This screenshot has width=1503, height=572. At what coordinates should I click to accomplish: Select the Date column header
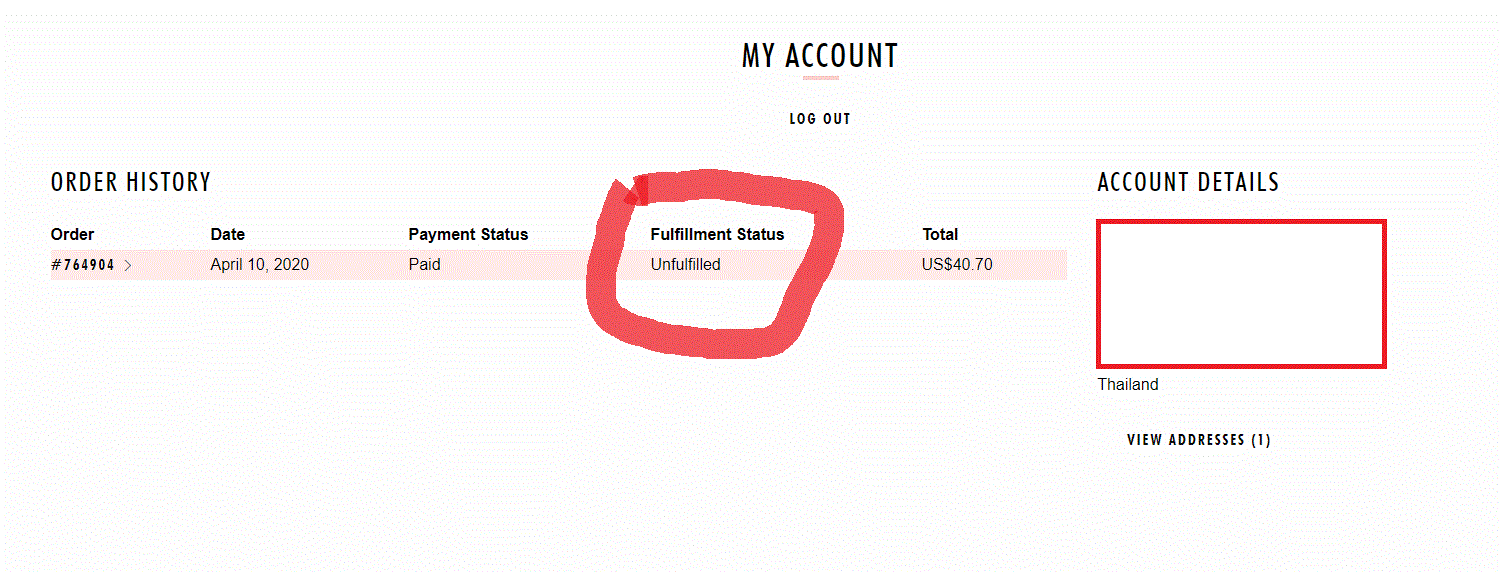click(227, 235)
